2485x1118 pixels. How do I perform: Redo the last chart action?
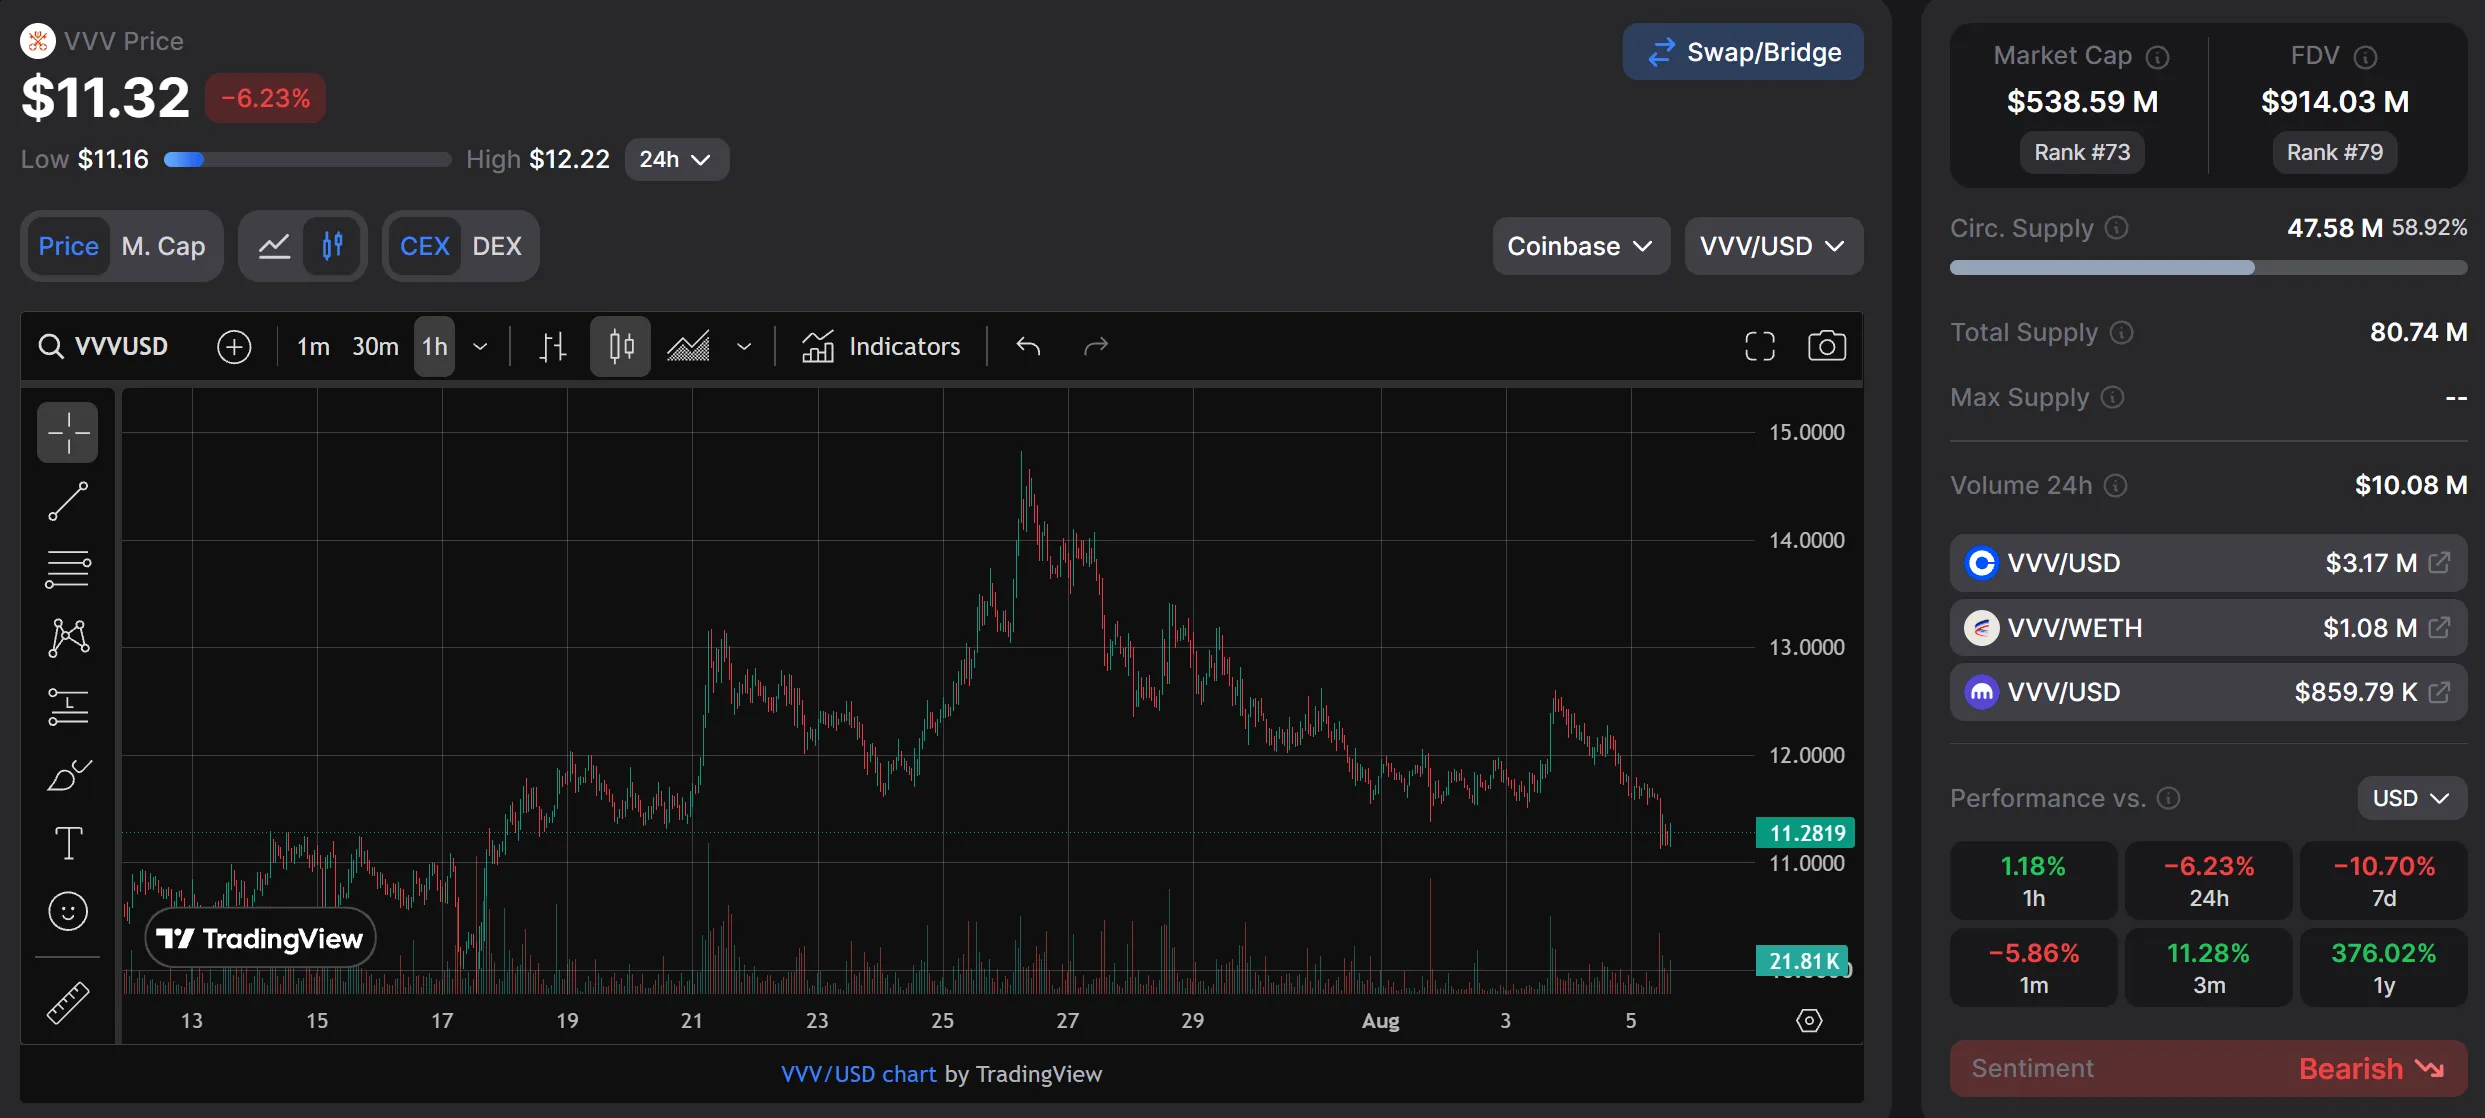pyautogui.click(x=1096, y=346)
